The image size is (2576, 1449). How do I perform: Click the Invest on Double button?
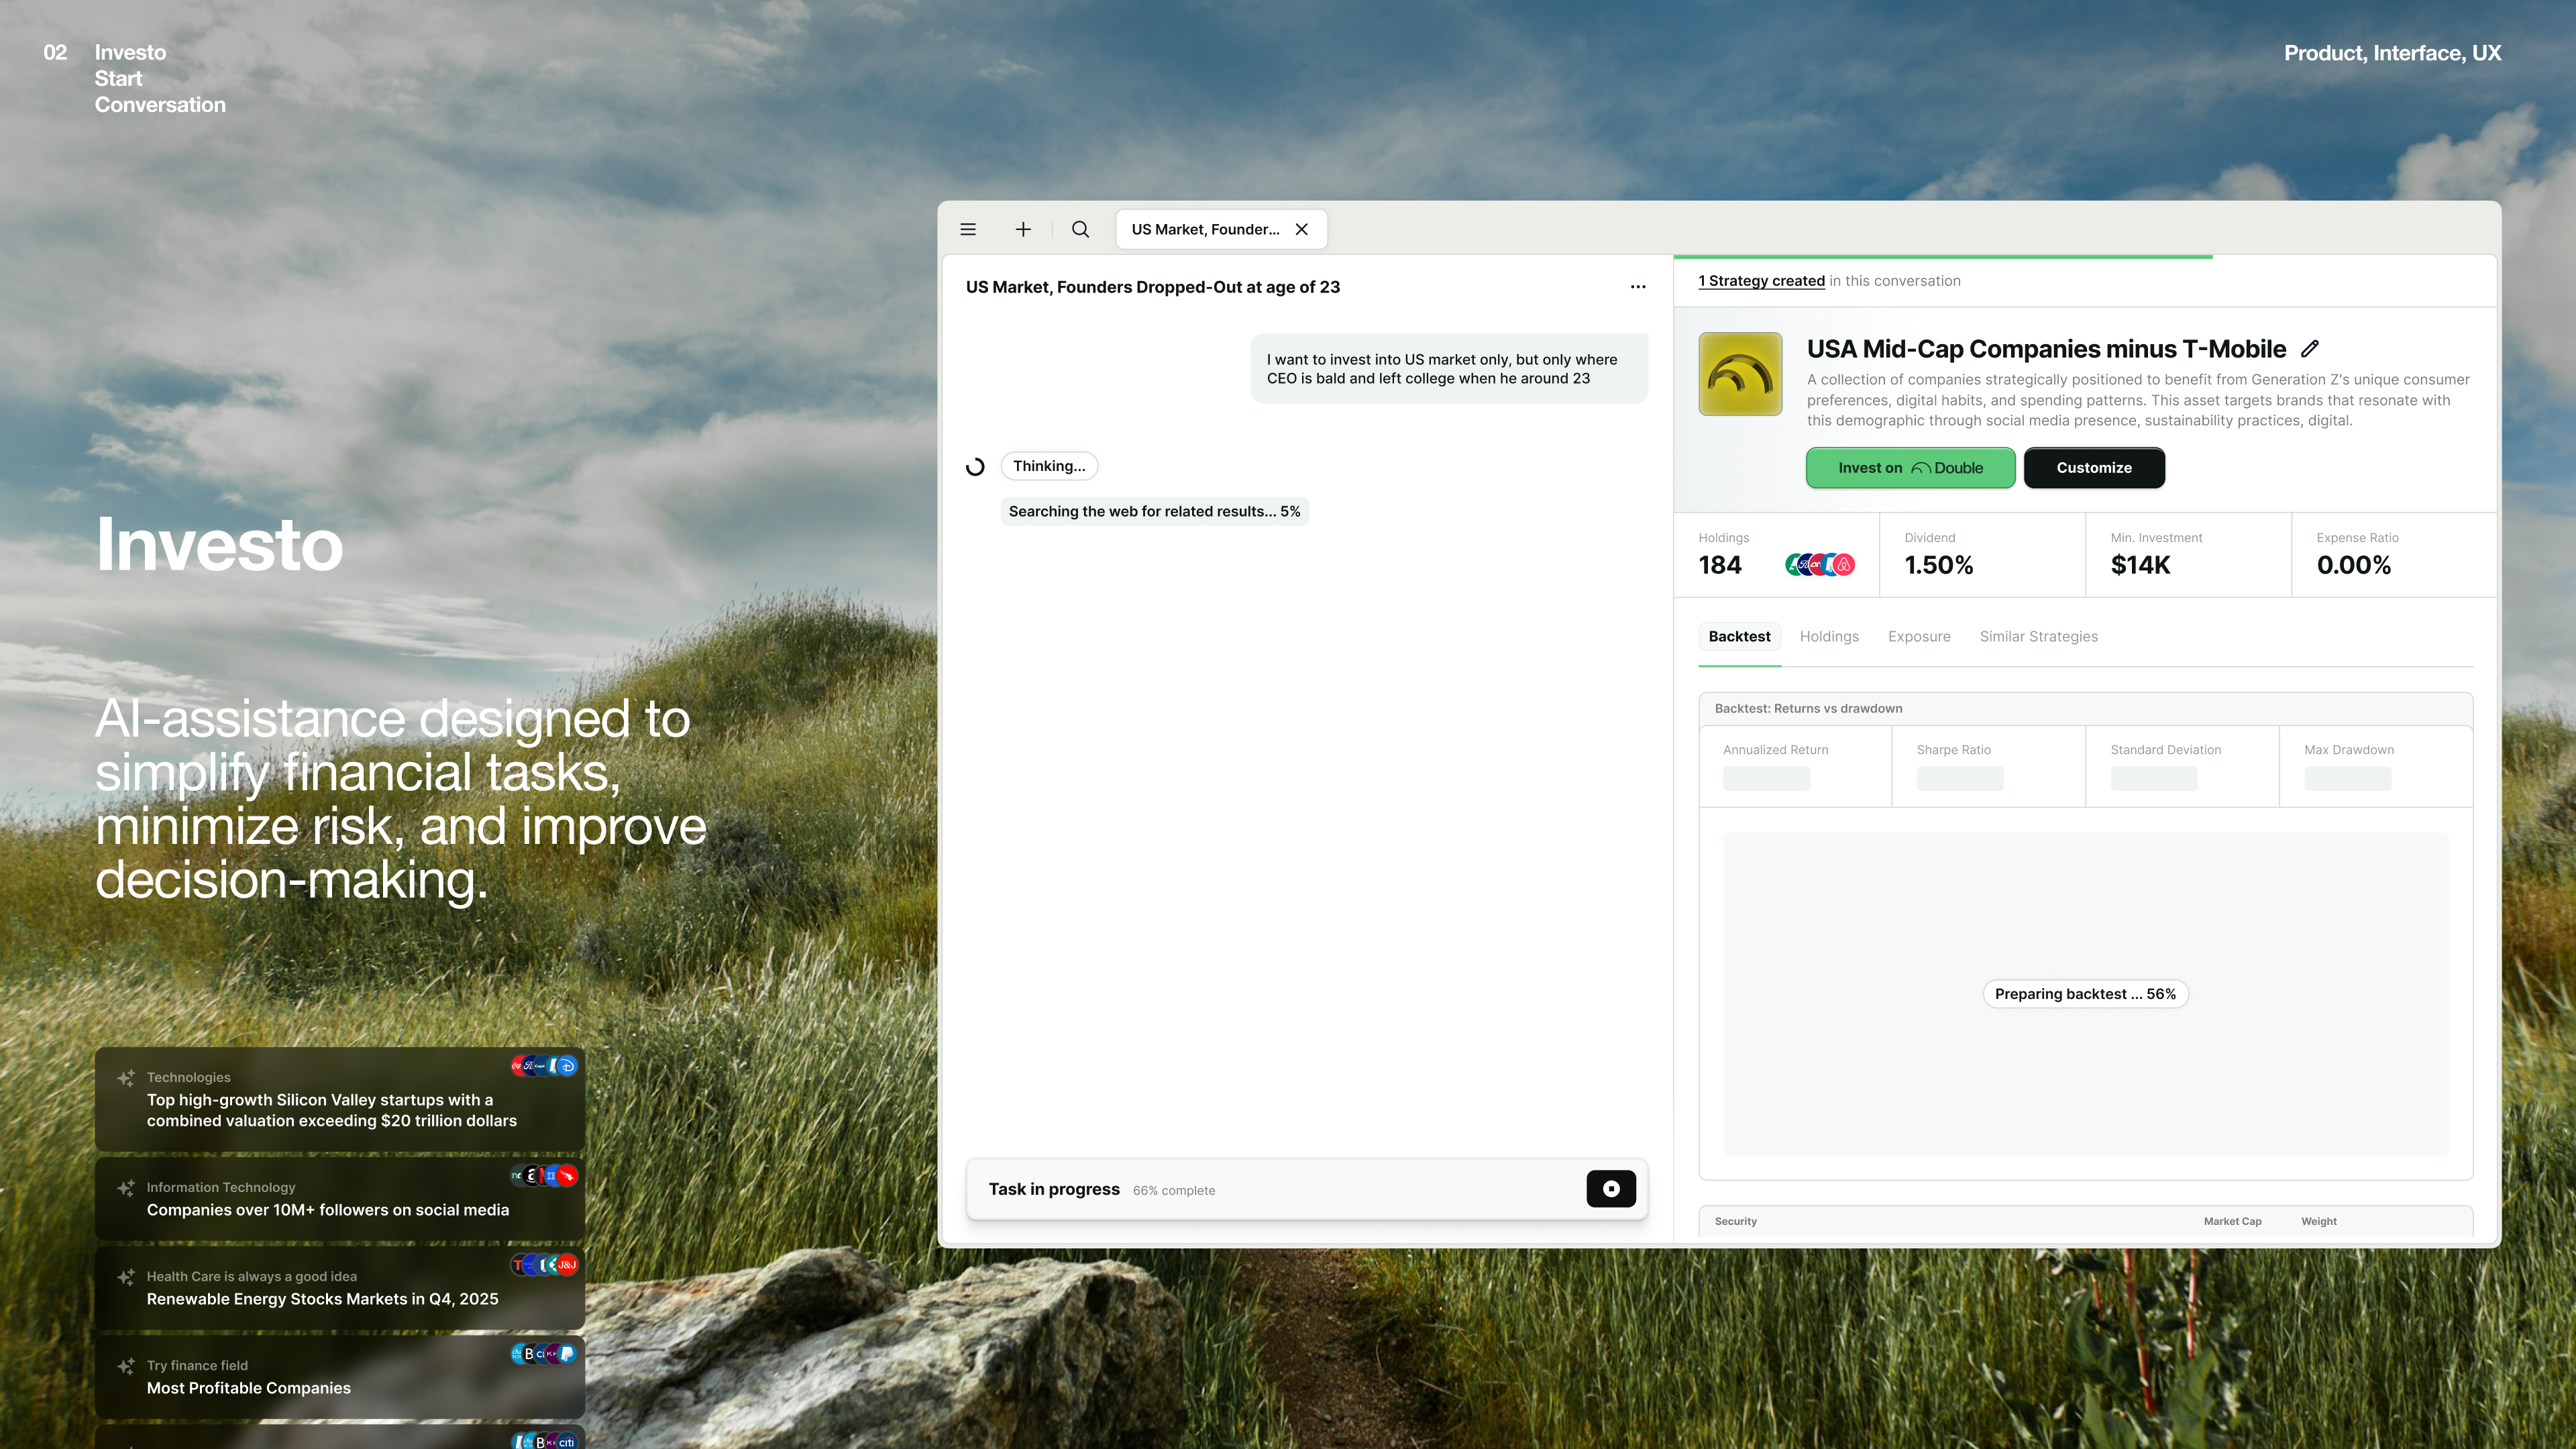pos(1910,468)
